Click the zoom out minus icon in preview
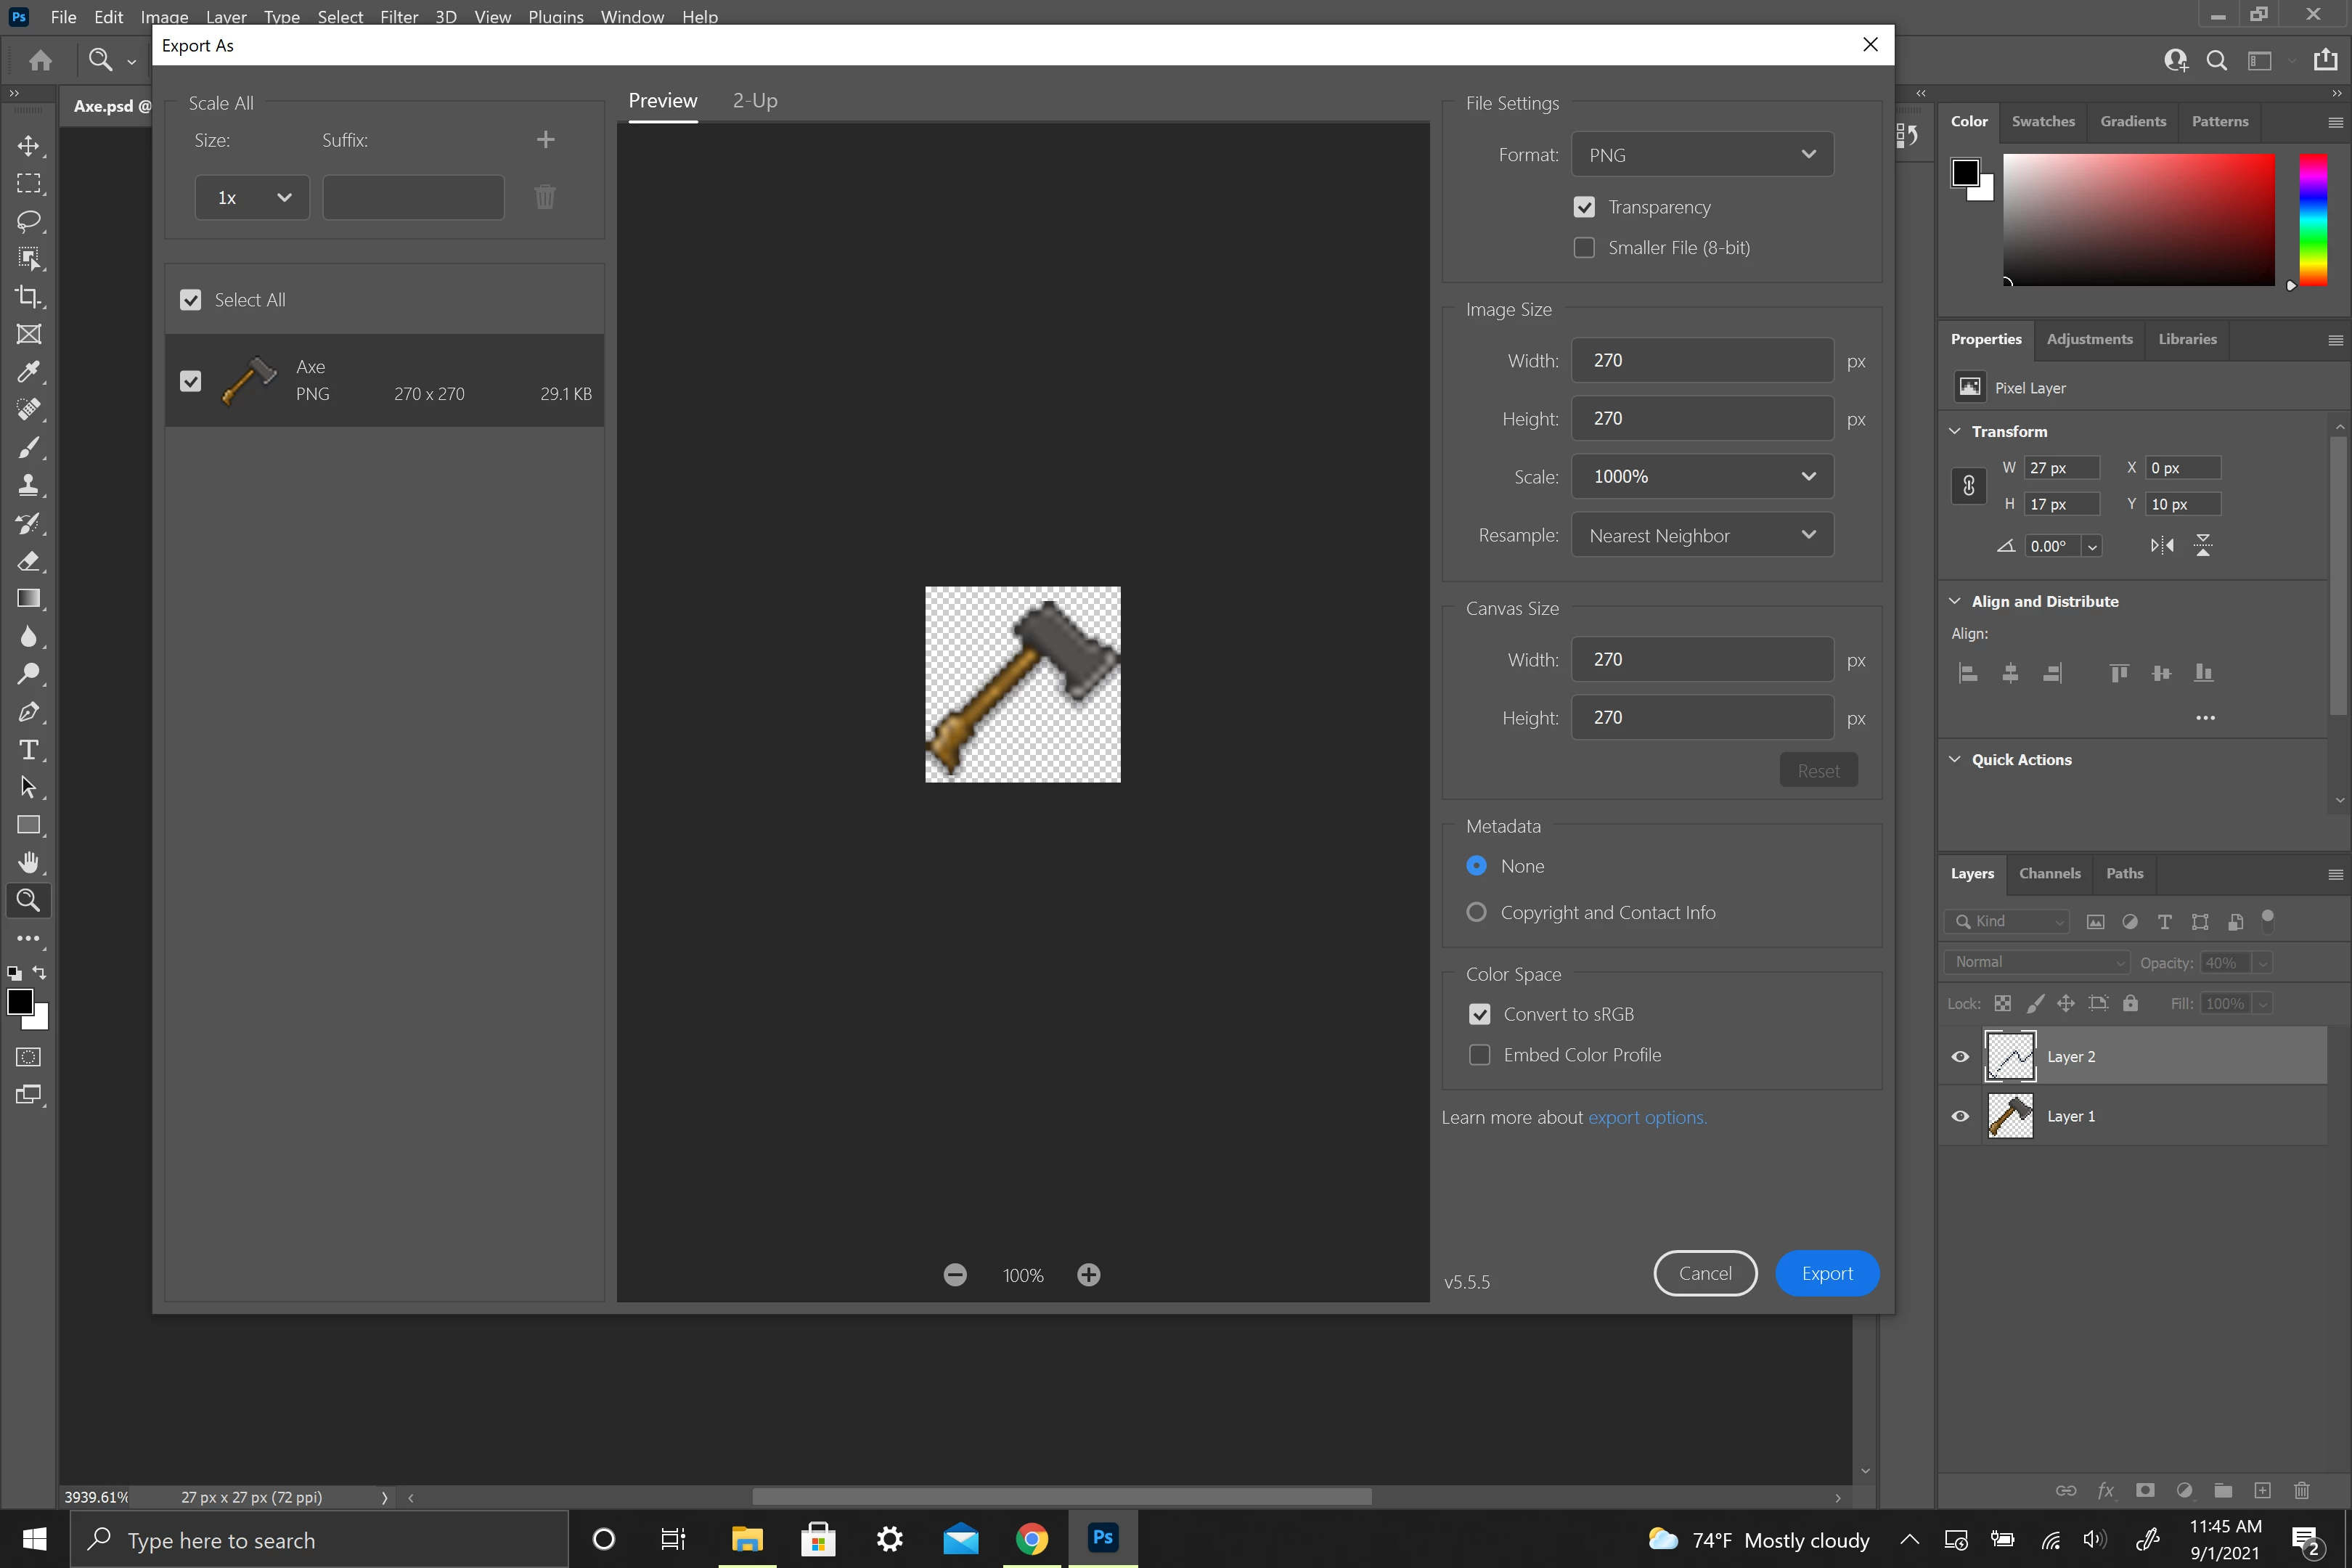Image resolution: width=2352 pixels, height=1568 pixels. 955,1275
